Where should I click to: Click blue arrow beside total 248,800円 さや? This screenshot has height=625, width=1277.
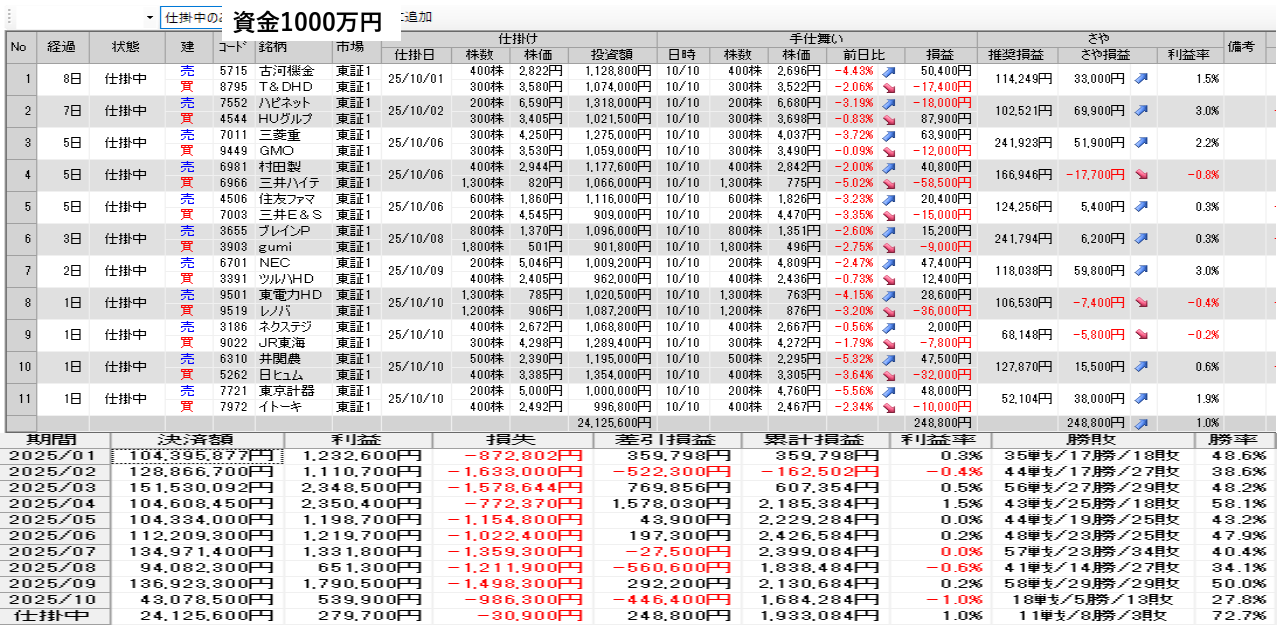tap(1141, 424)
